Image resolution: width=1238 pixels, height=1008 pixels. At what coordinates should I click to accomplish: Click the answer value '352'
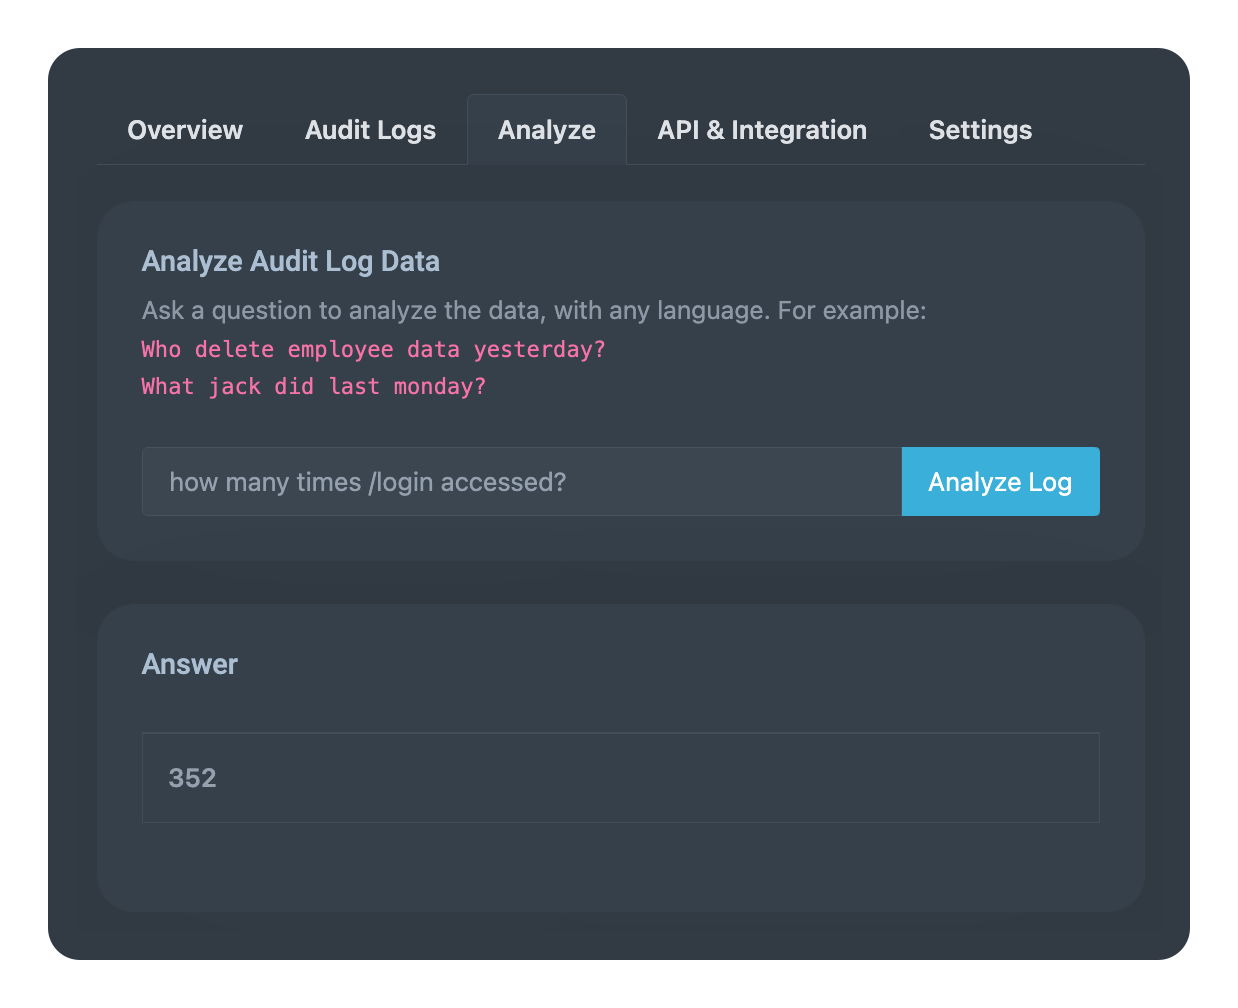(191, 778)
